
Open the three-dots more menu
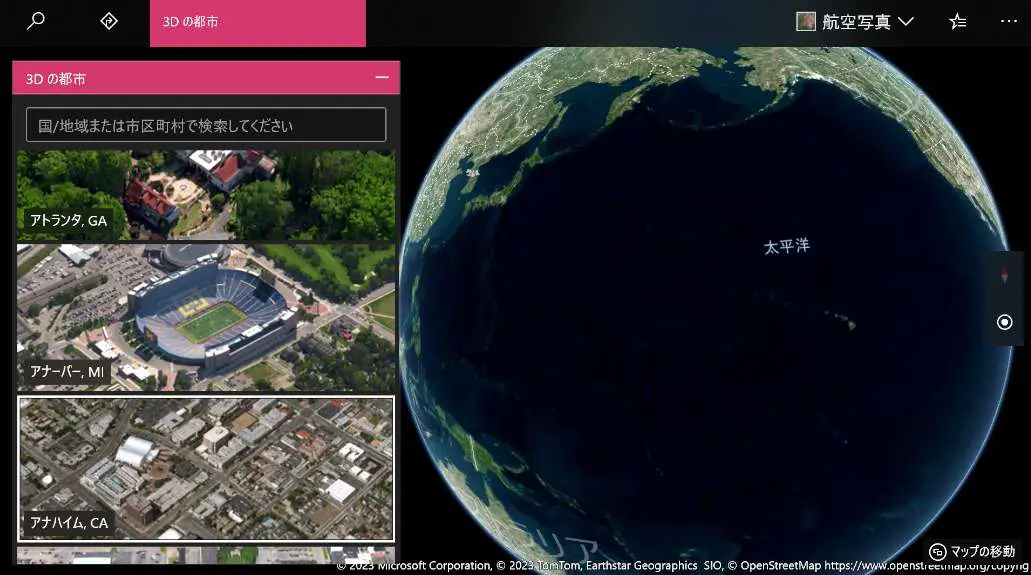[1009, 22]
